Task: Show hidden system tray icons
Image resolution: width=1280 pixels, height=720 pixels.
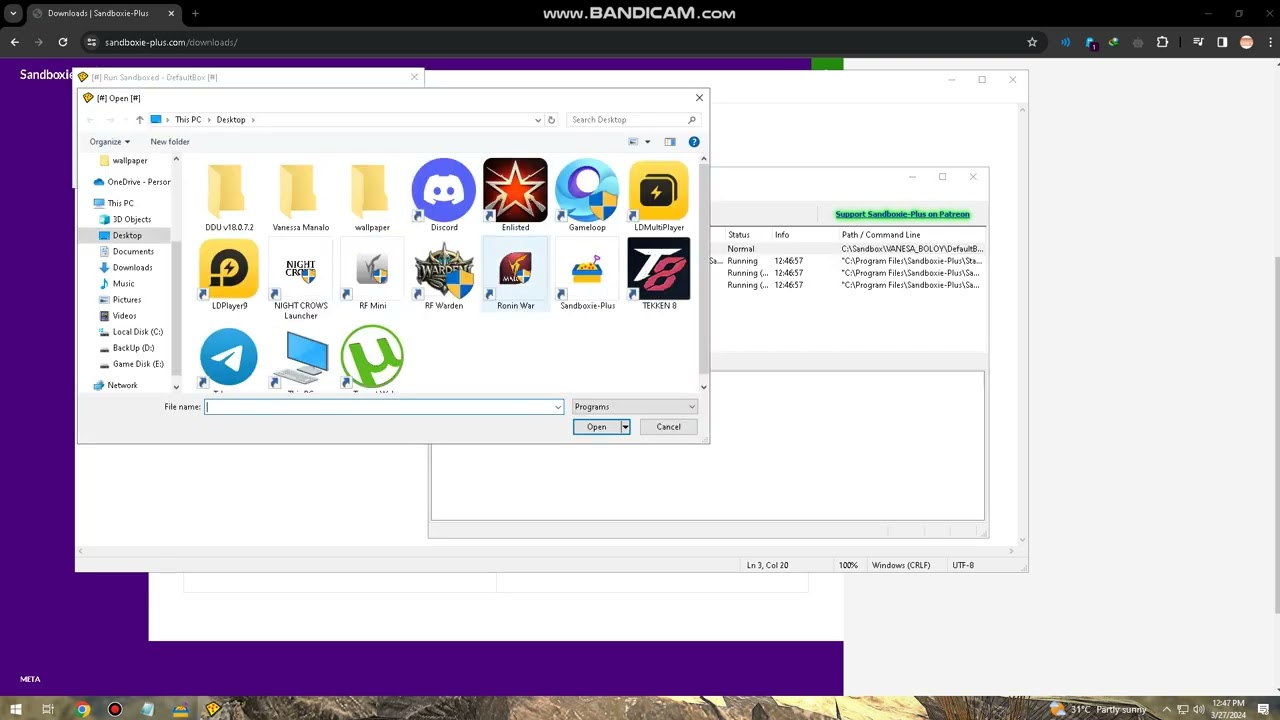Action: click(x=1166, y=709)
